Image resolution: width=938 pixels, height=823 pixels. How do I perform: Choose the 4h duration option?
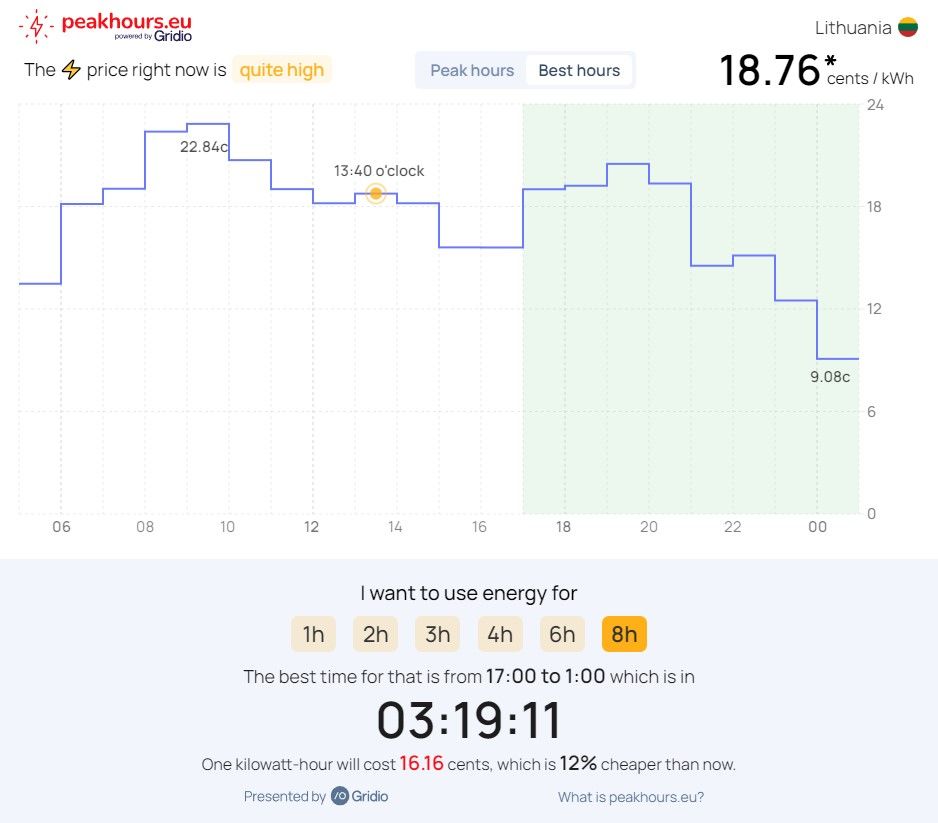[500, 634]
